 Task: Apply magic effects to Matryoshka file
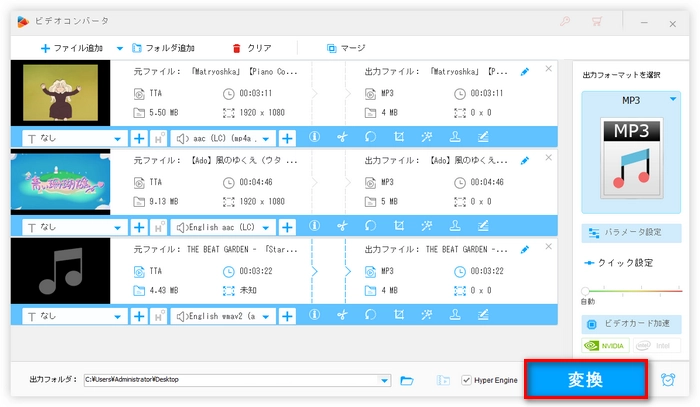(427, 137)
